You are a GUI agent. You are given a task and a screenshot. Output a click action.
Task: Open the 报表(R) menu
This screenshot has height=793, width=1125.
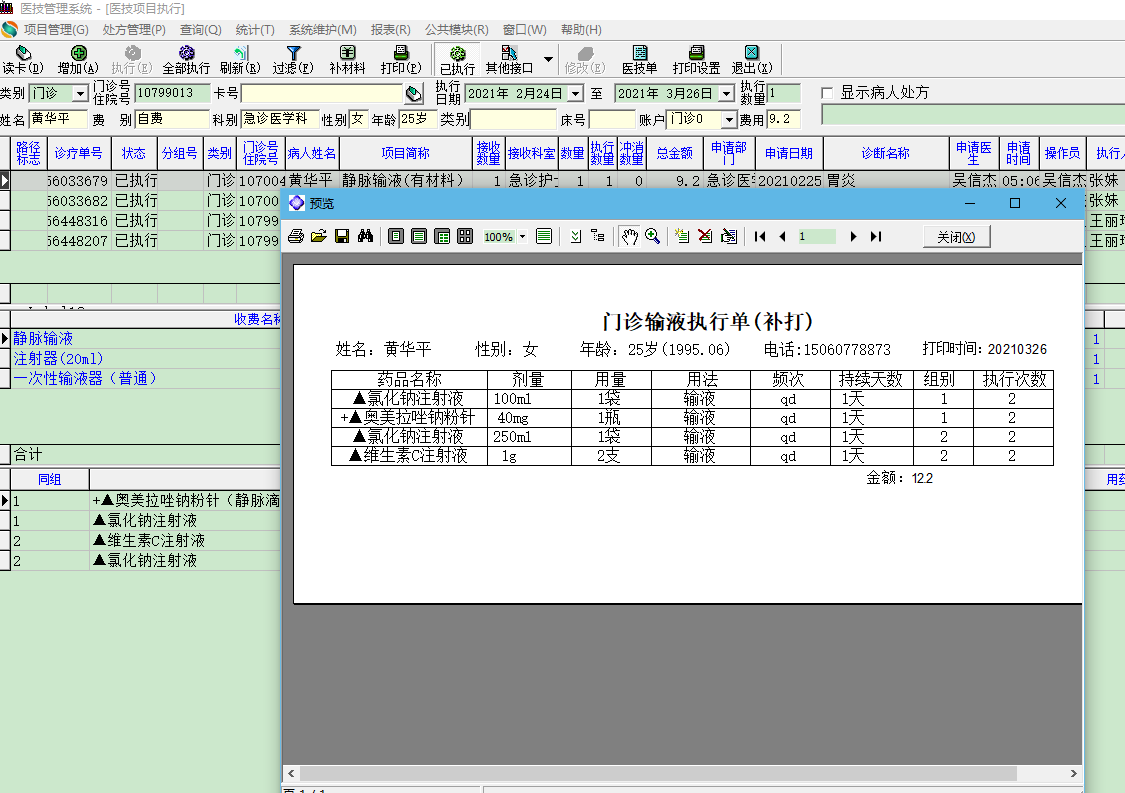(390, 29)
